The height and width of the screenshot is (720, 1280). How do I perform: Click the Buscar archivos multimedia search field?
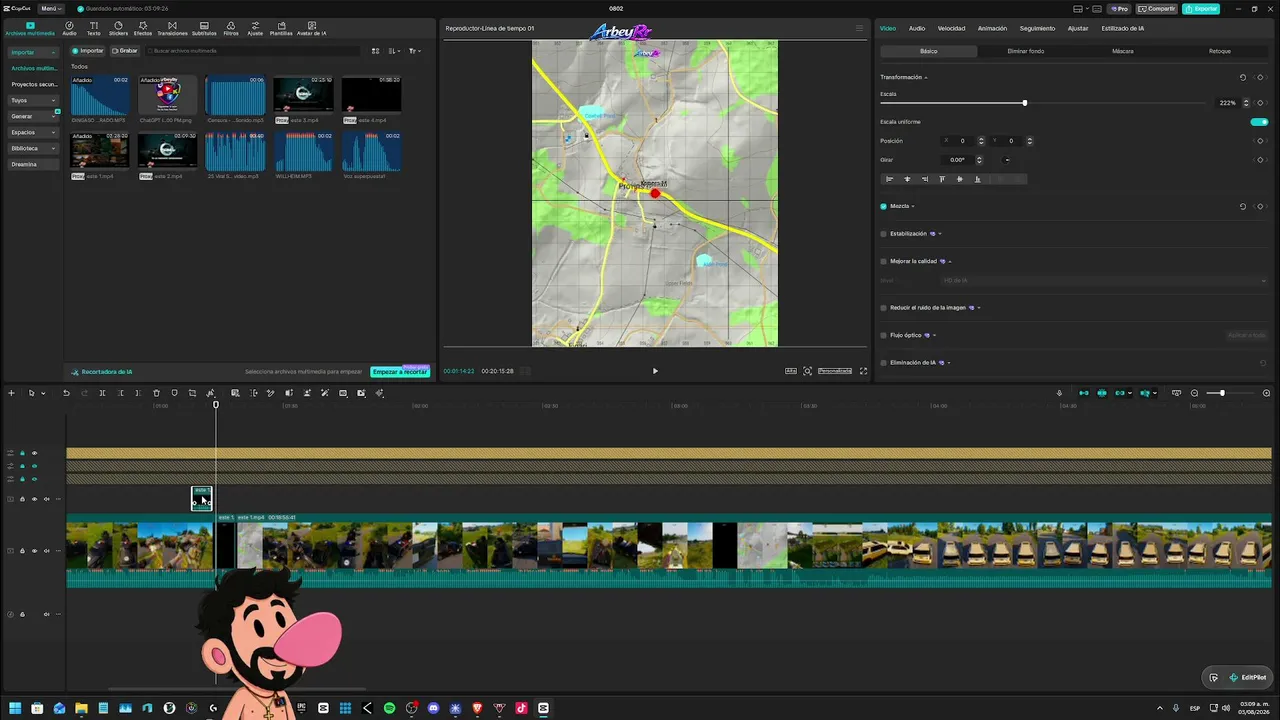tap(253, 51)
